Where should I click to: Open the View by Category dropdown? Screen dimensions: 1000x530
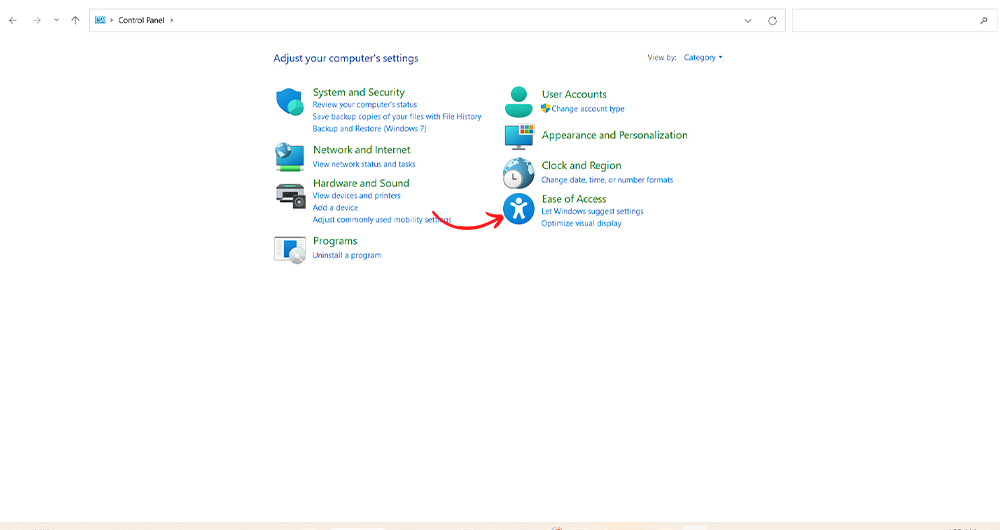703,57
